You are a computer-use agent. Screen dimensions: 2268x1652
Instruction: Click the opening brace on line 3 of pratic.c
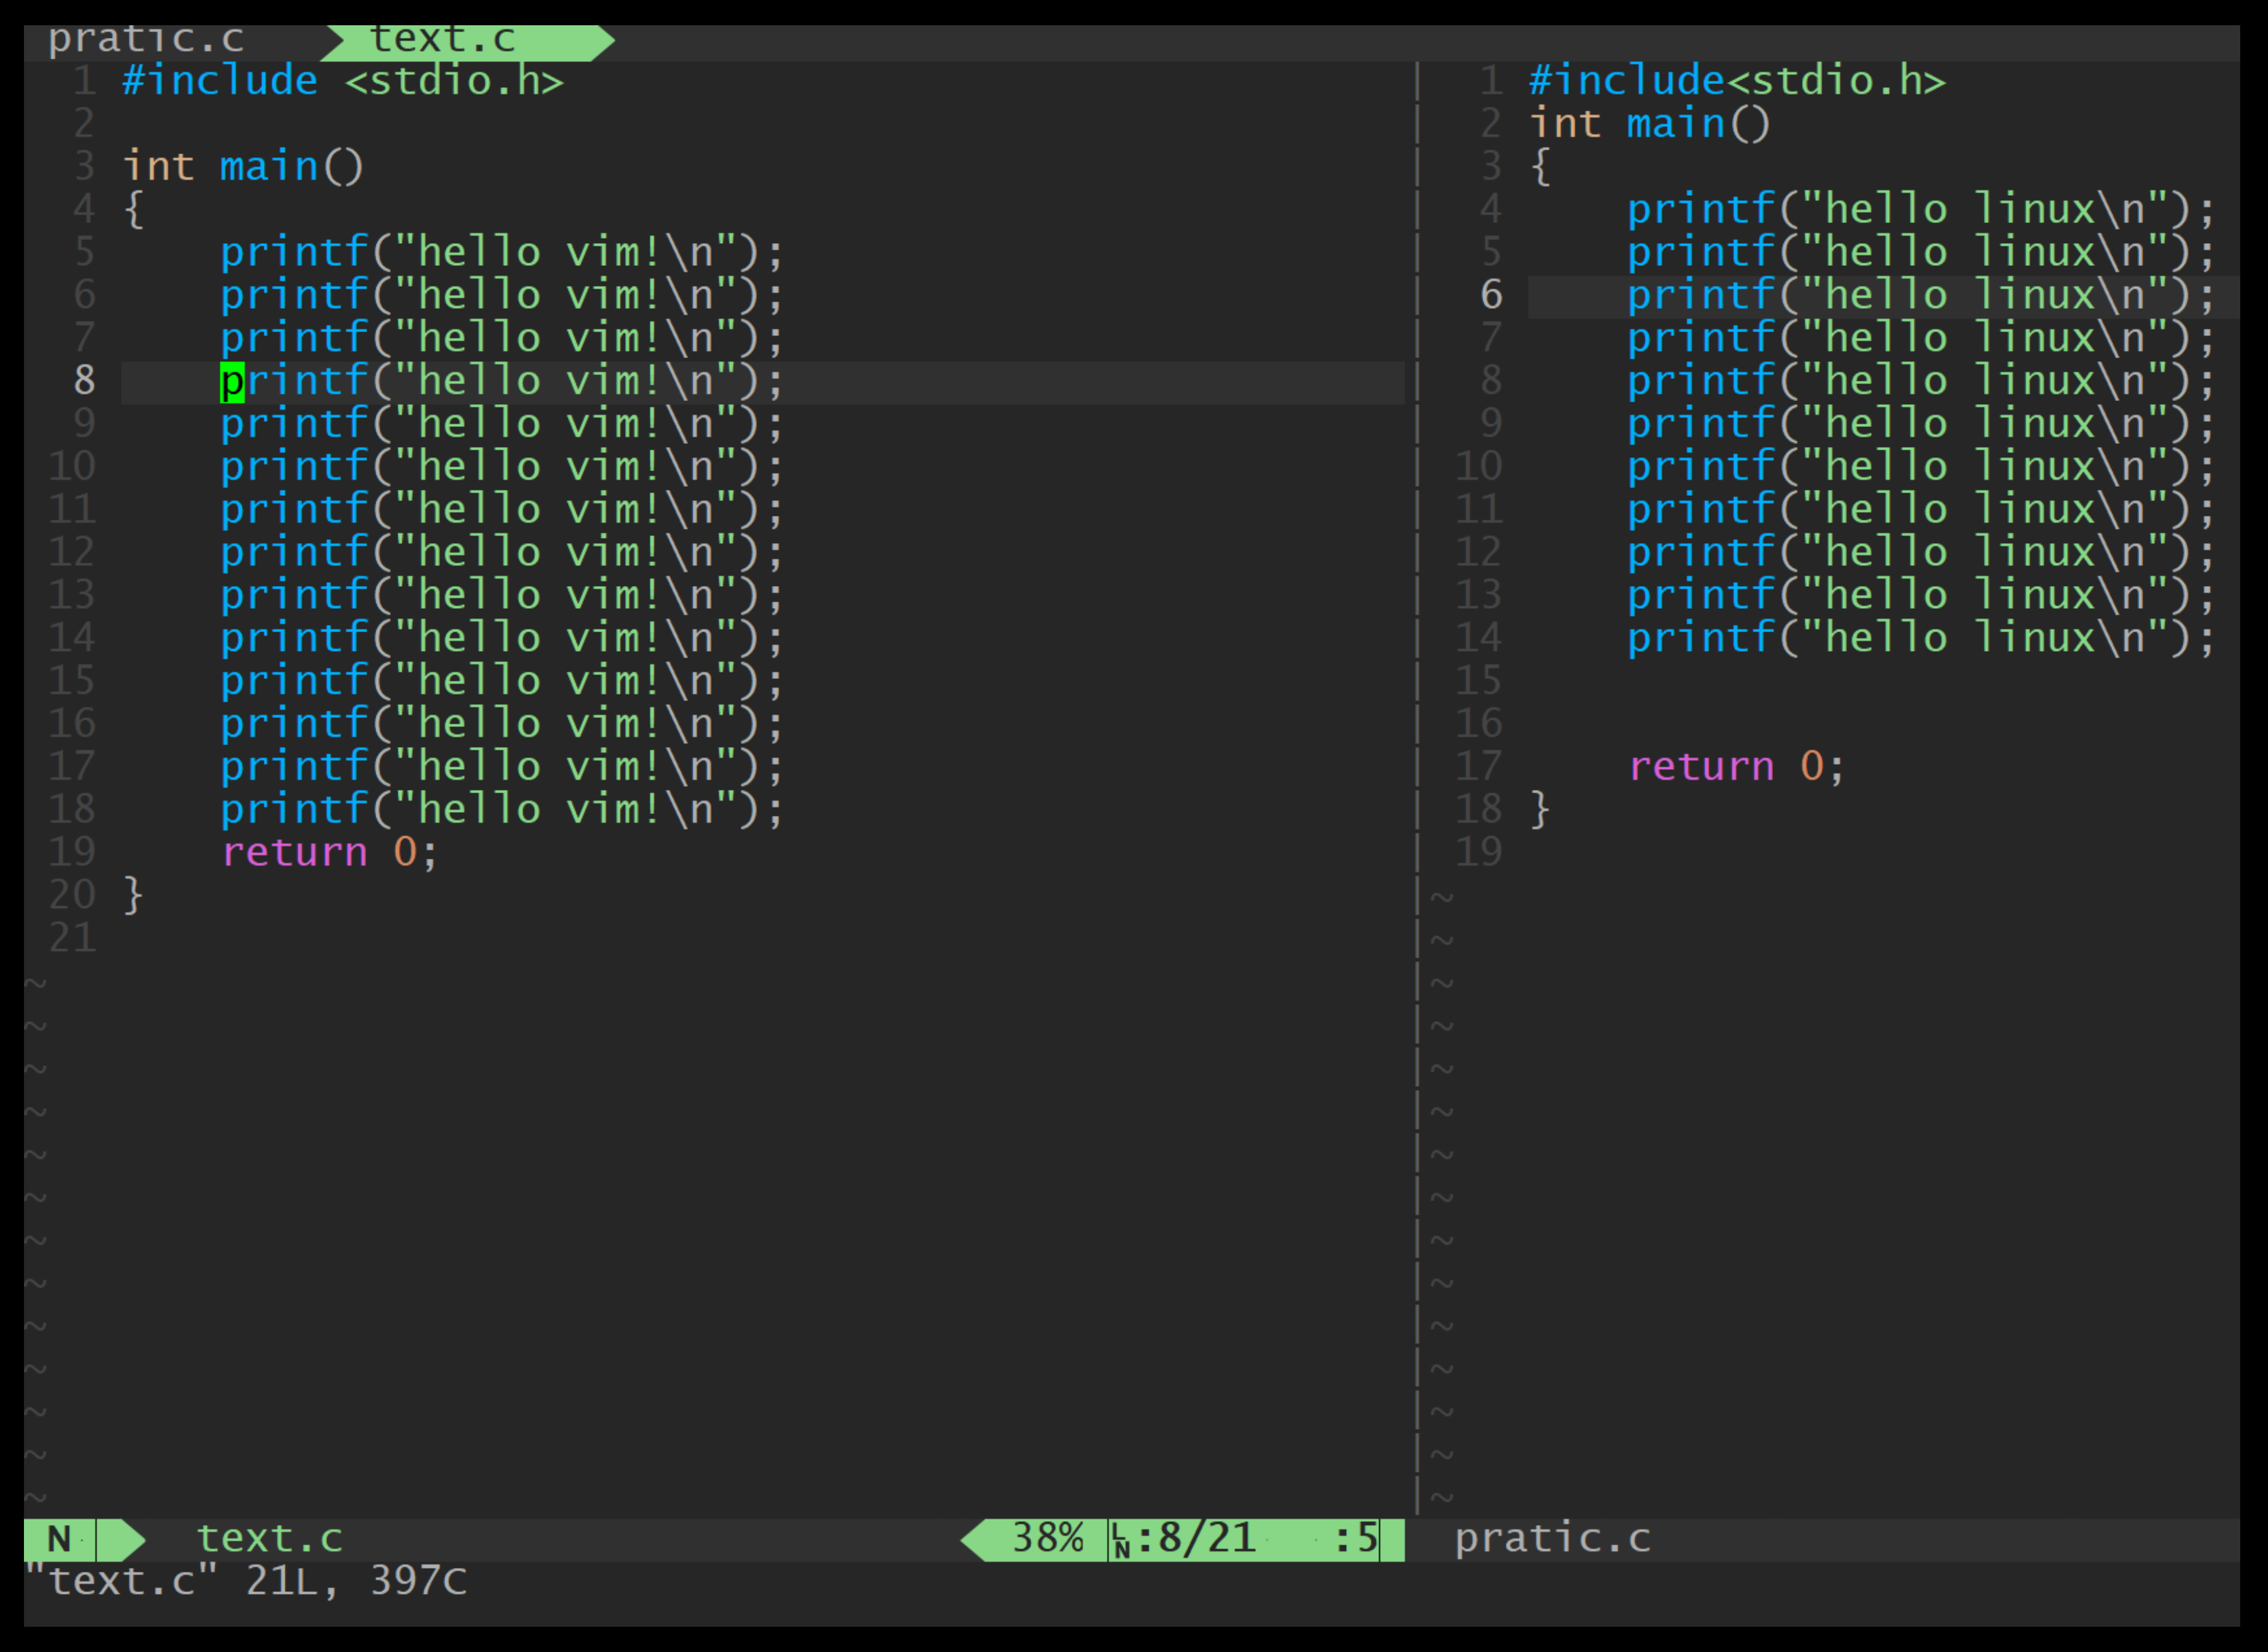1540,167
